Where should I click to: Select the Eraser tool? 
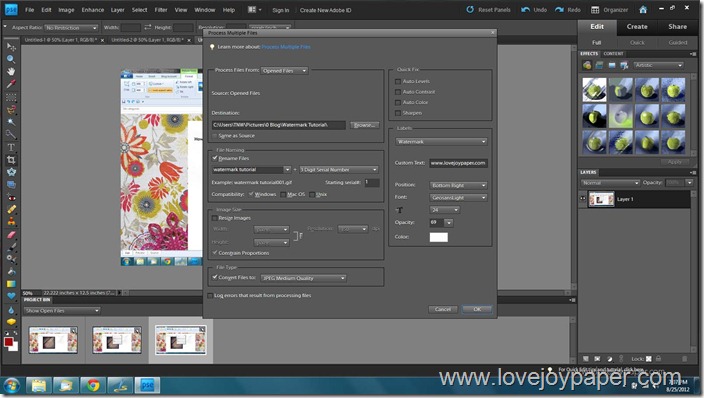click(x=11, y=234)
